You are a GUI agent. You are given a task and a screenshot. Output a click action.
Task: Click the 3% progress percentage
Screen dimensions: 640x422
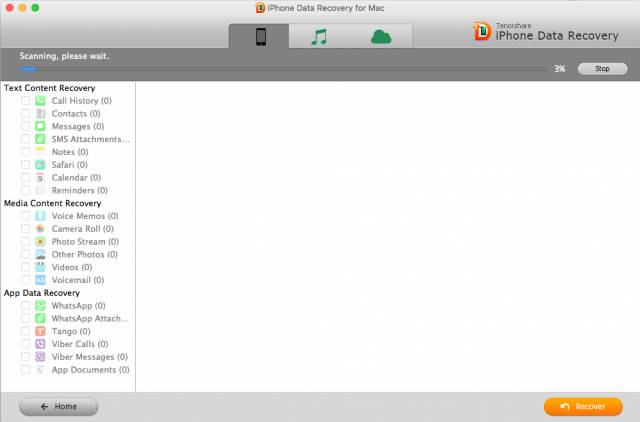(x=560, y=69)
